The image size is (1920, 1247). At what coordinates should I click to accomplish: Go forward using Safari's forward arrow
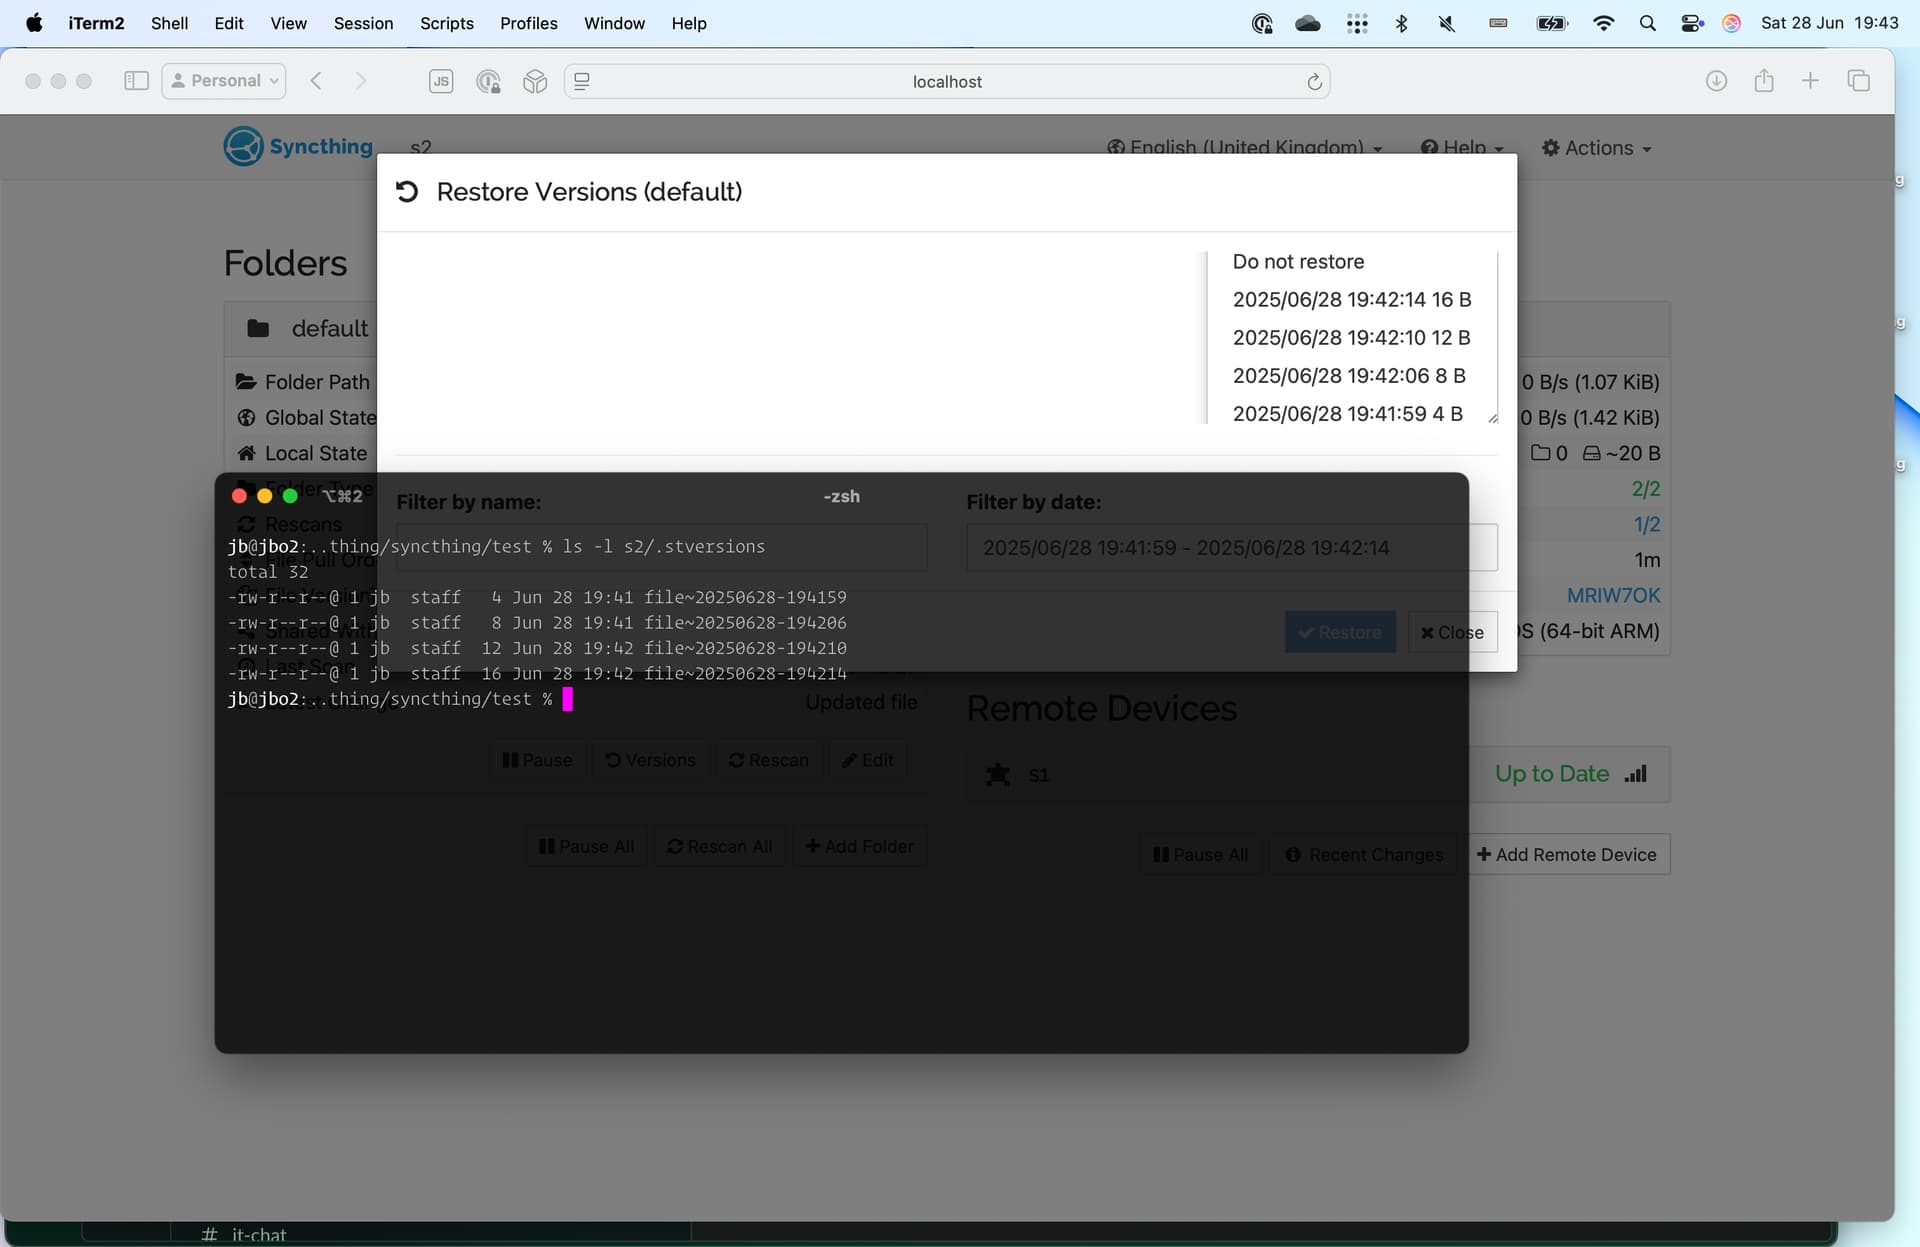[x=361, y=81]
